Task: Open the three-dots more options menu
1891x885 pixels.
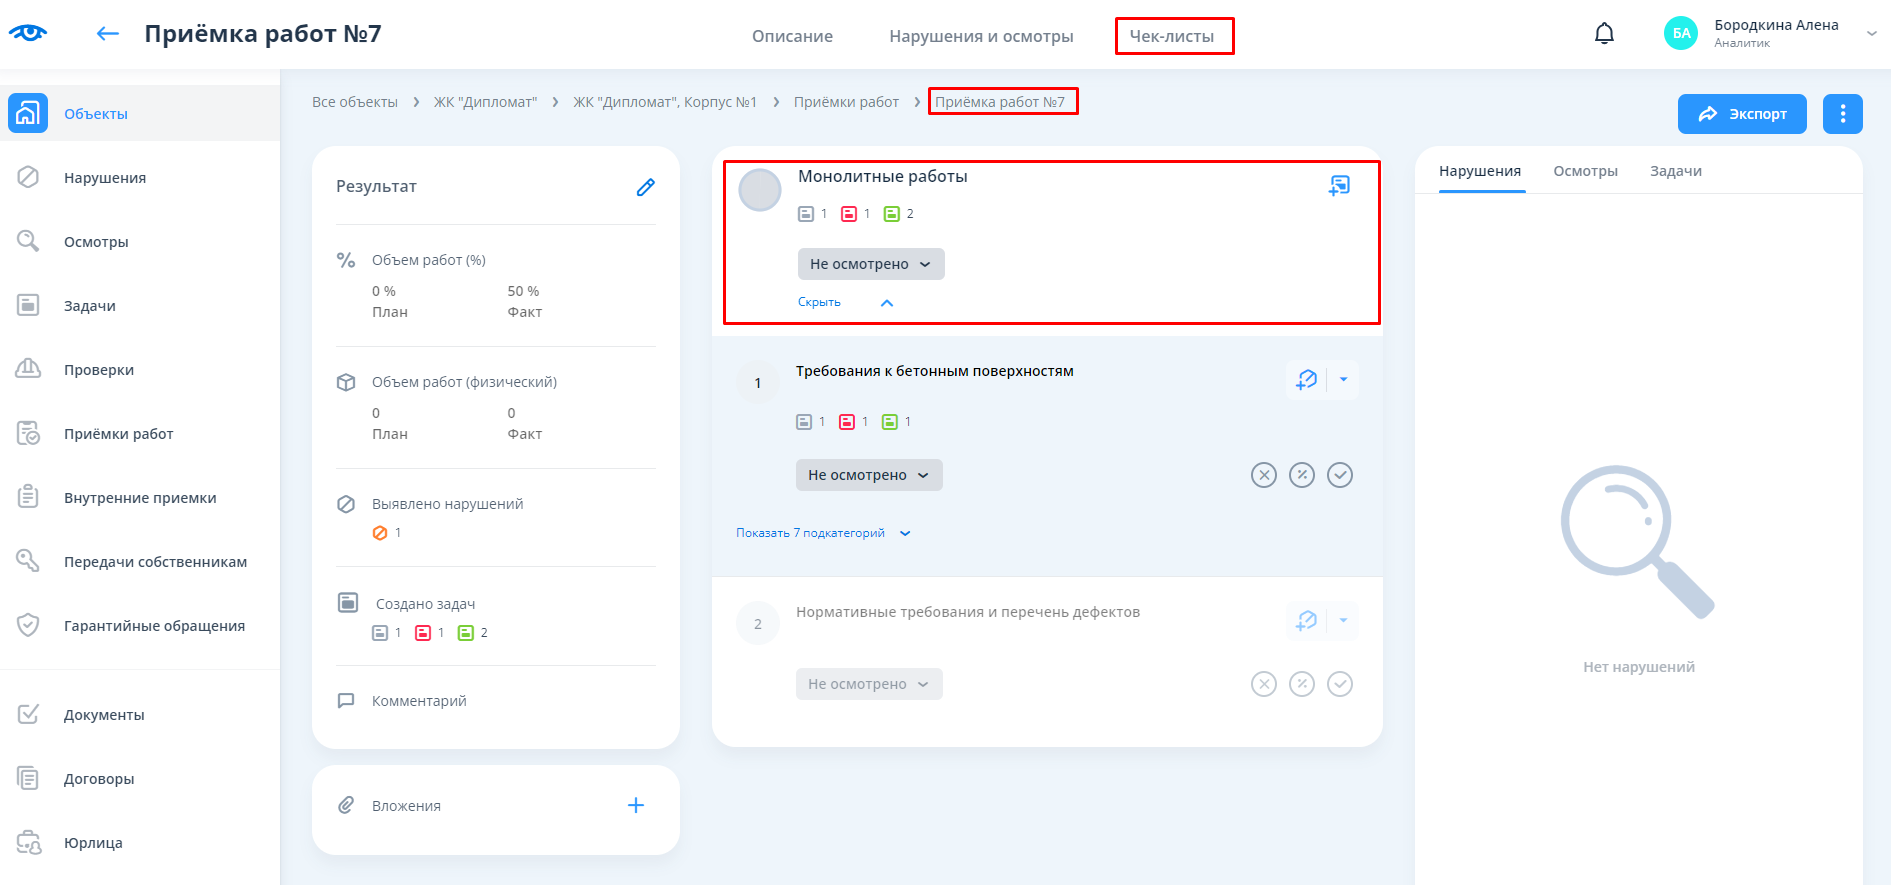Action: [1842, 114]
